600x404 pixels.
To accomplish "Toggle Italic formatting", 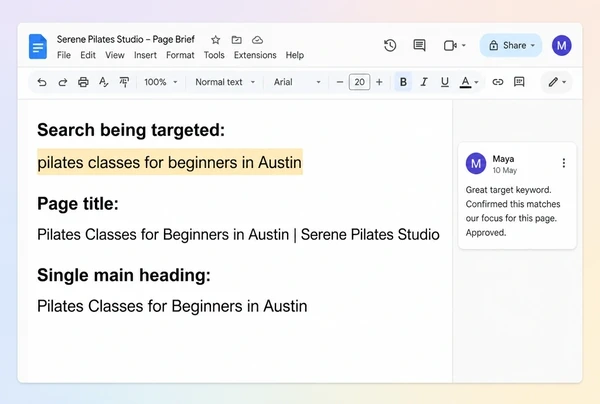I will click(x=424, y=82).
